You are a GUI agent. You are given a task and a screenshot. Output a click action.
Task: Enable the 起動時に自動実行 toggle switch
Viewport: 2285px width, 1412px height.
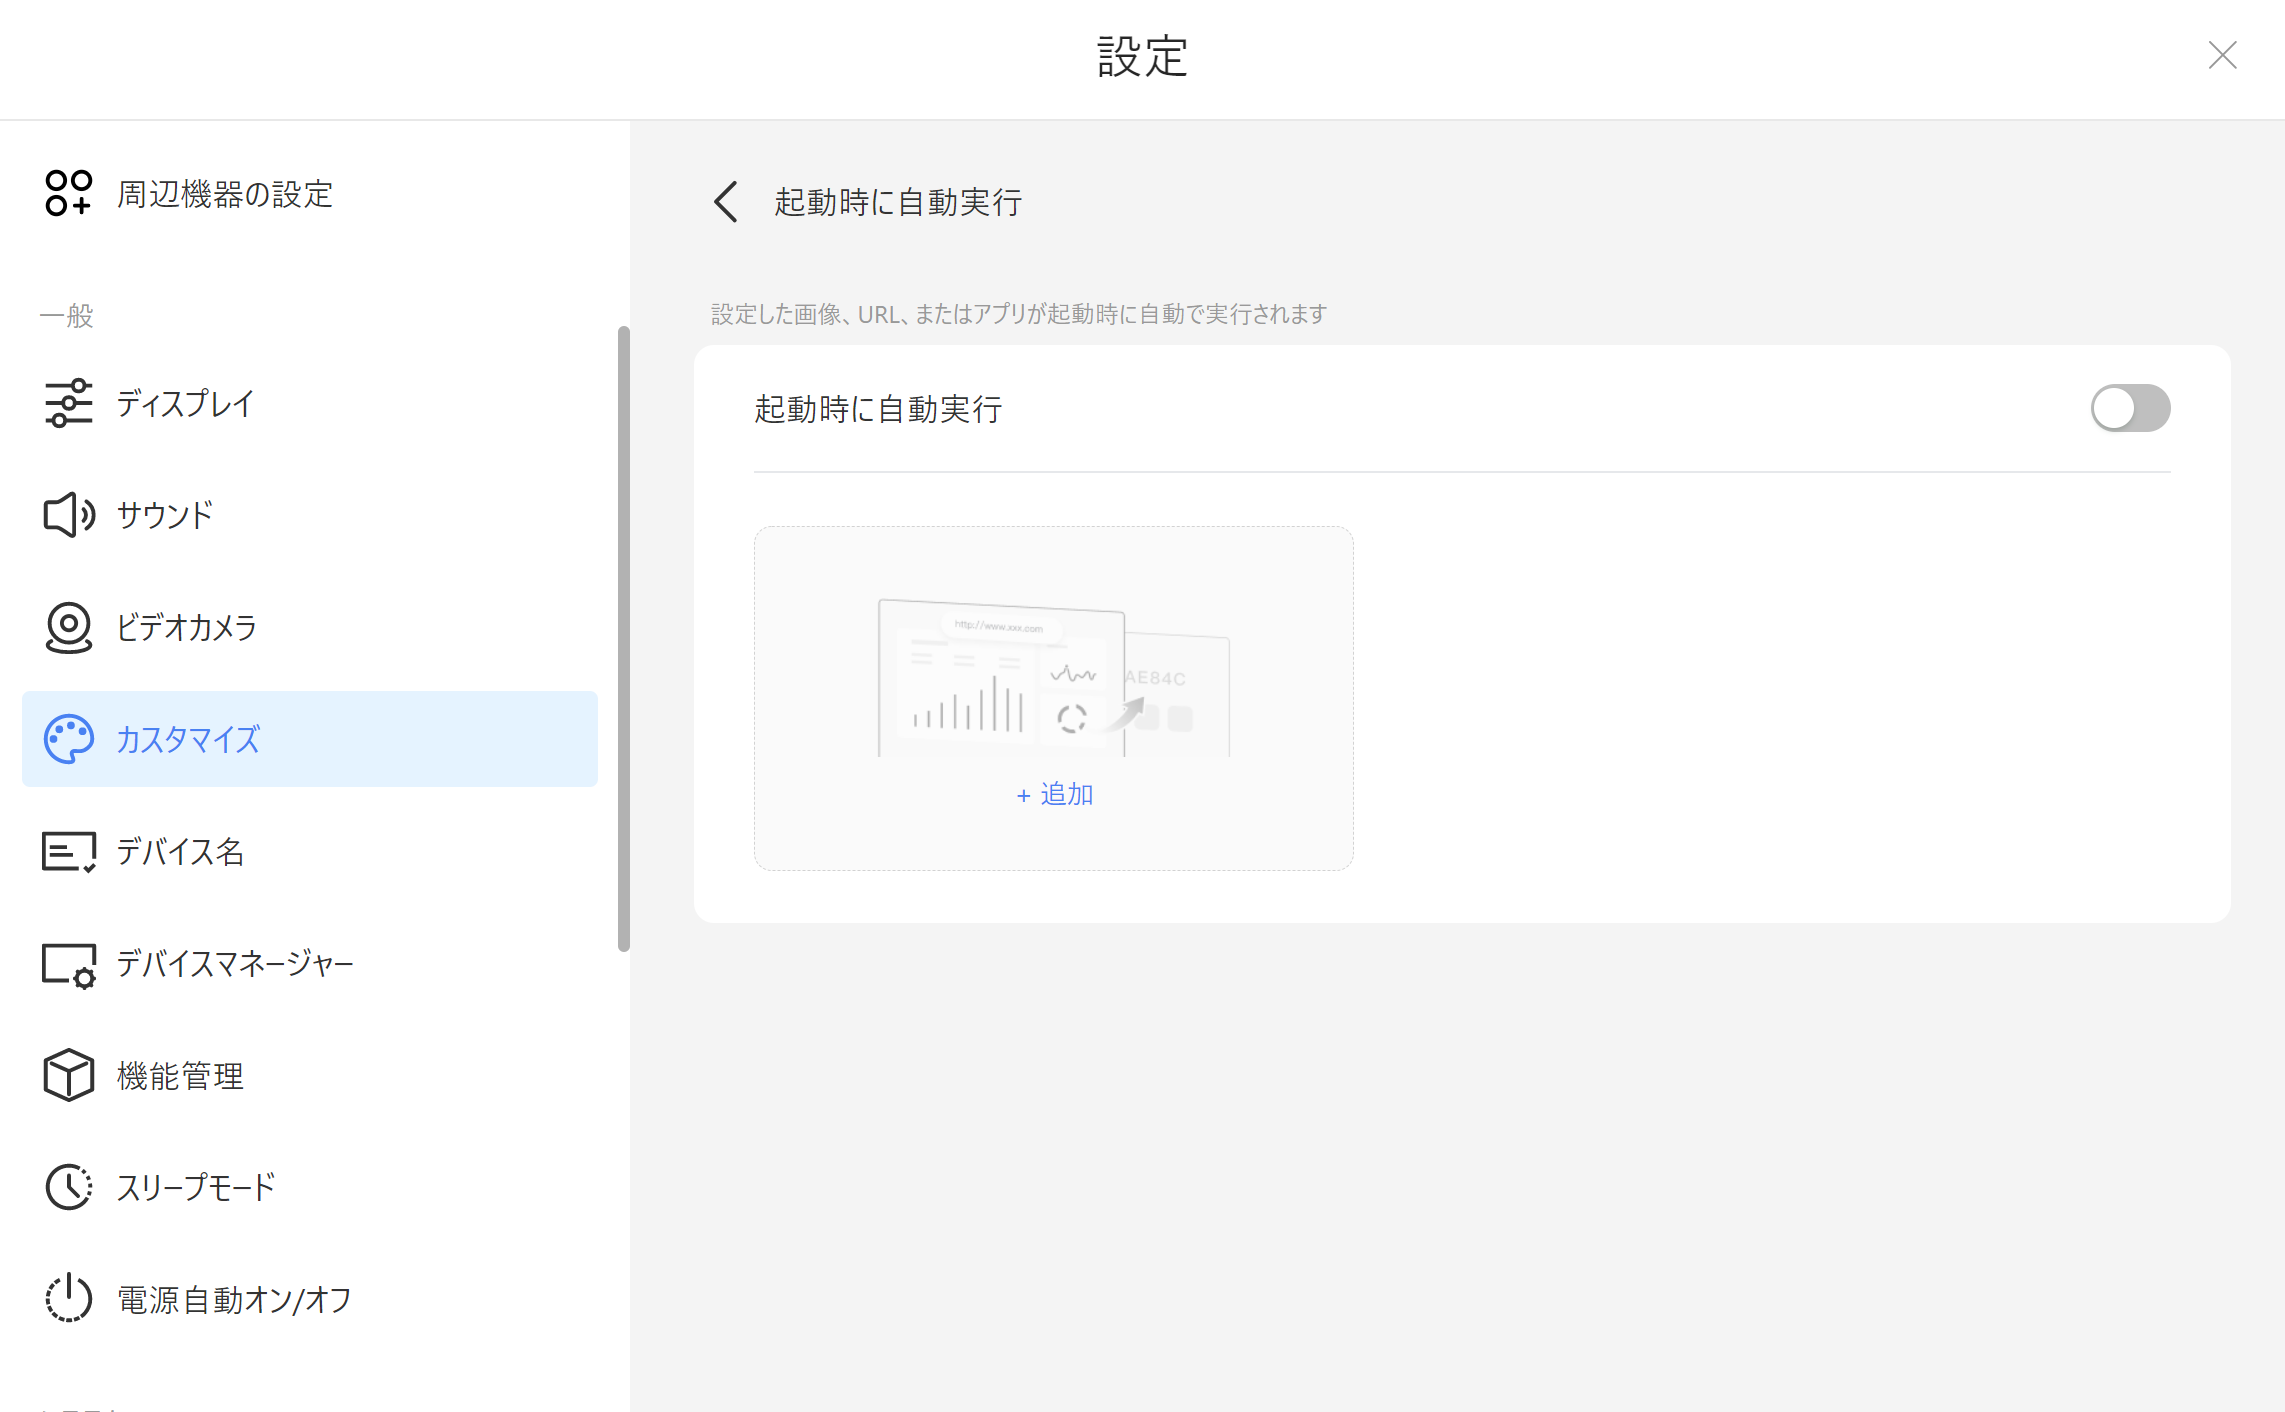(x=2129, y=408)
